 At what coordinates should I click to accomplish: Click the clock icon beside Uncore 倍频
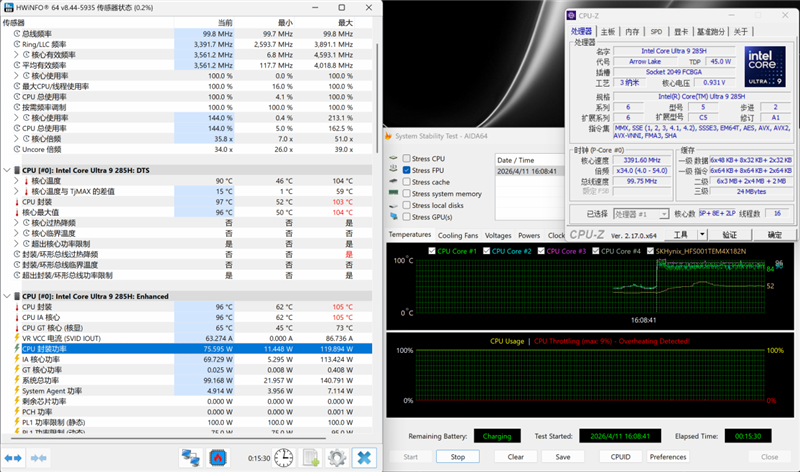point(17,149)
